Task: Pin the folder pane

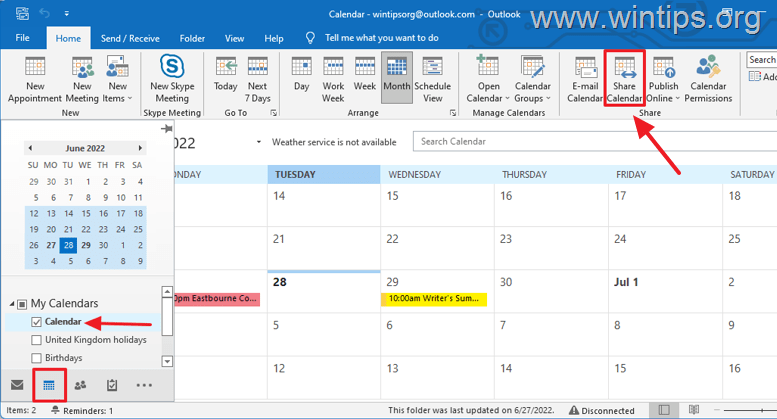Action: click(x=166, y=129)
